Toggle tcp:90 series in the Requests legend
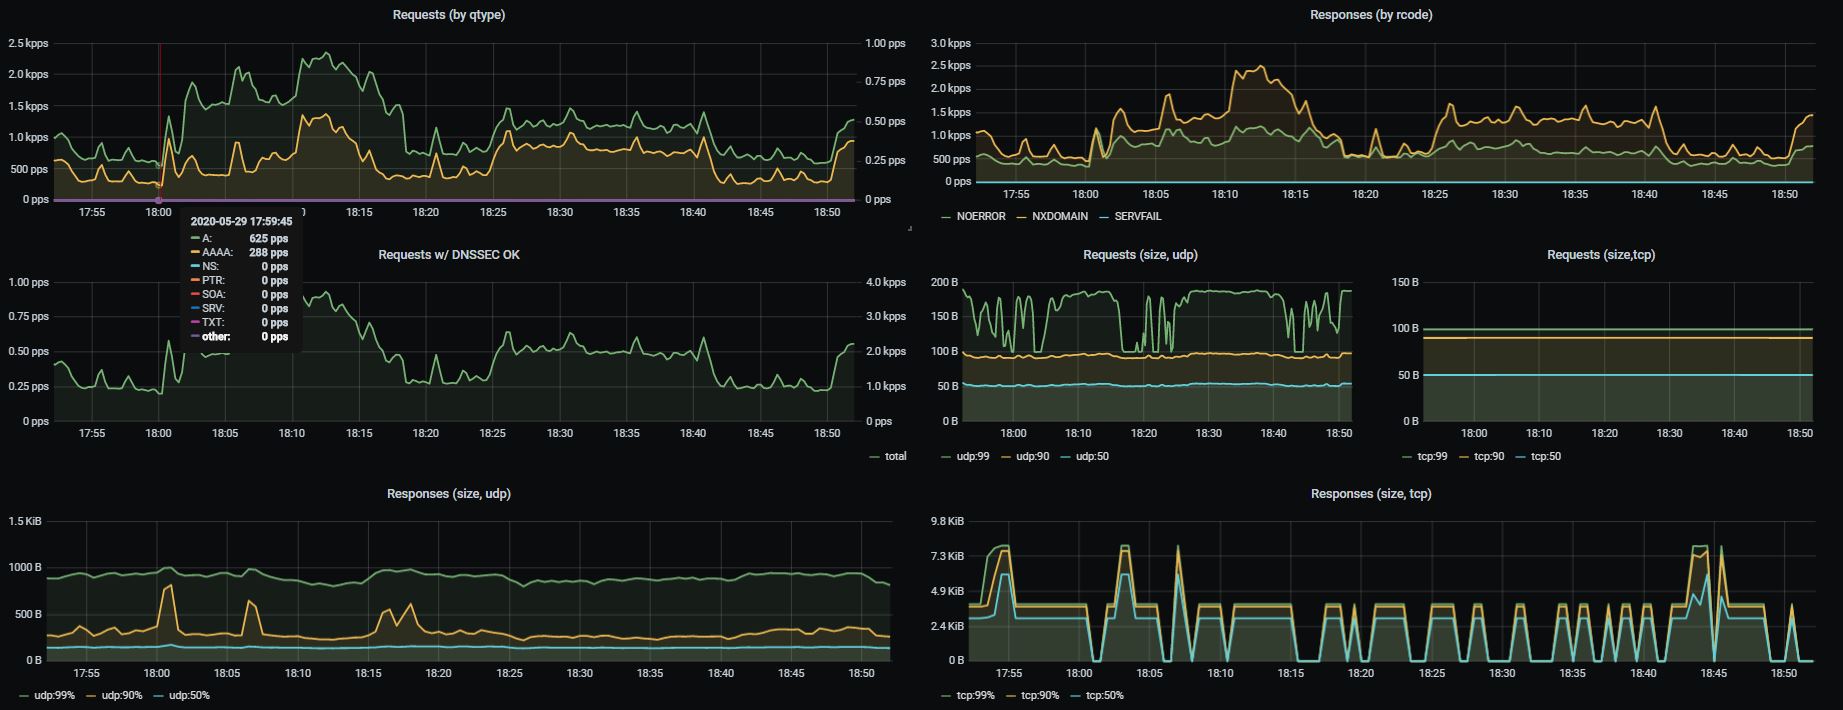The height and width of the screenshot is (710, 1843). click(x=1488, y=456)
